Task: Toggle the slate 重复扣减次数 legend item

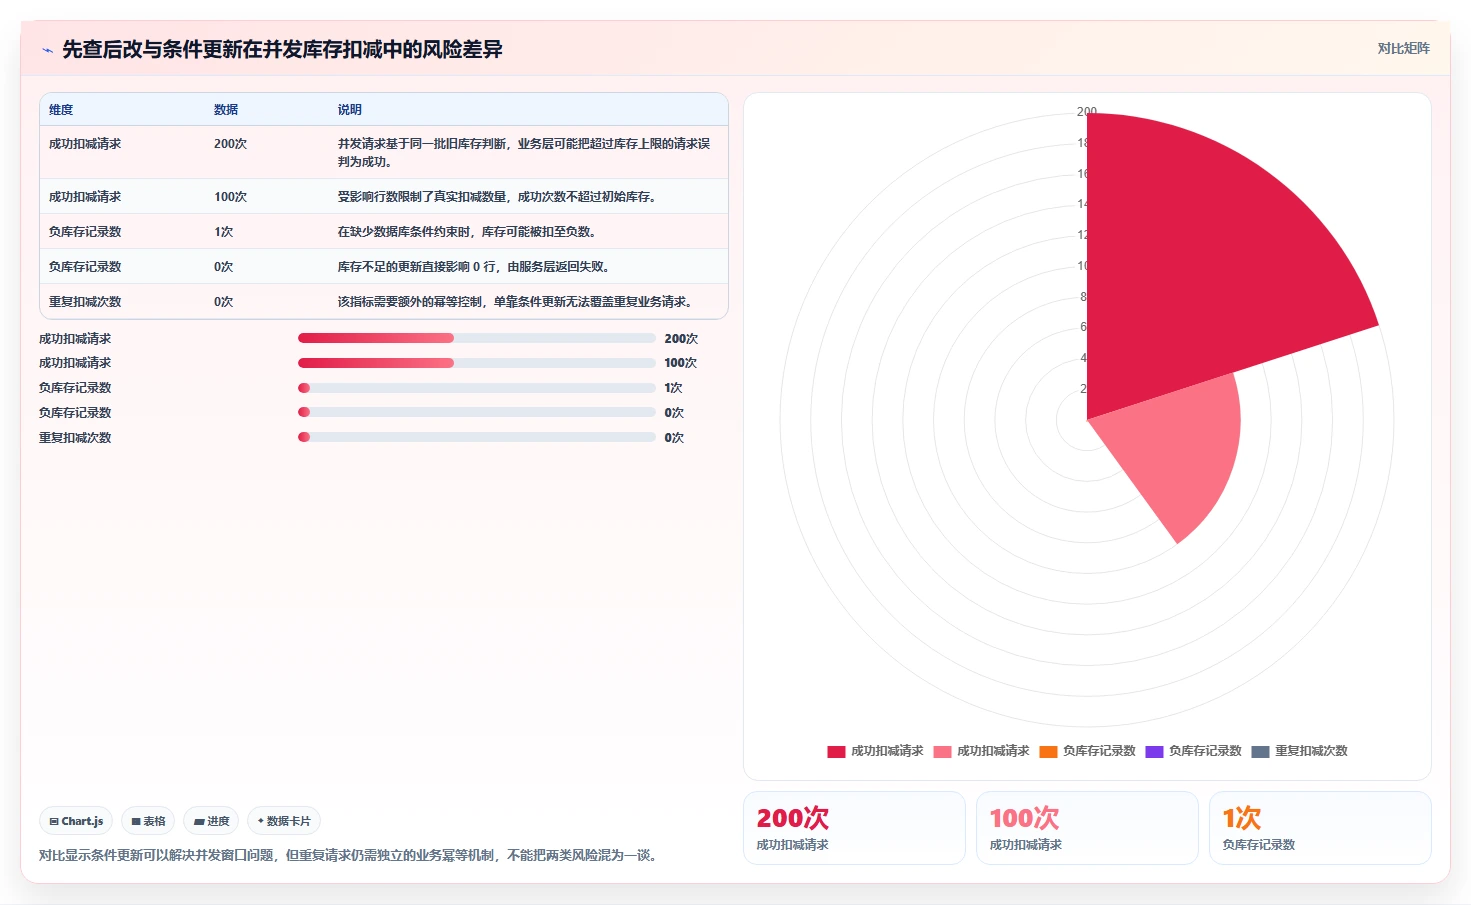Action: pyautogui.click(x=1299, y=751)
